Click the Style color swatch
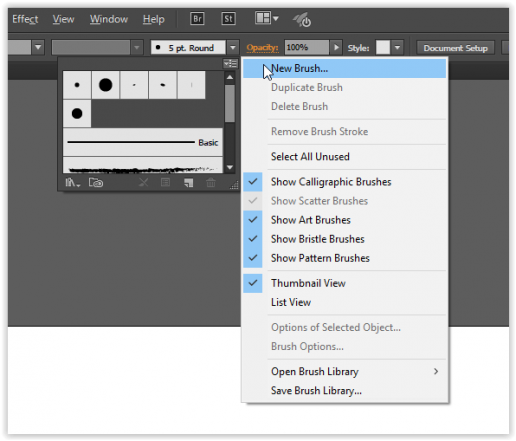516x441 pixels. [383, 47]
